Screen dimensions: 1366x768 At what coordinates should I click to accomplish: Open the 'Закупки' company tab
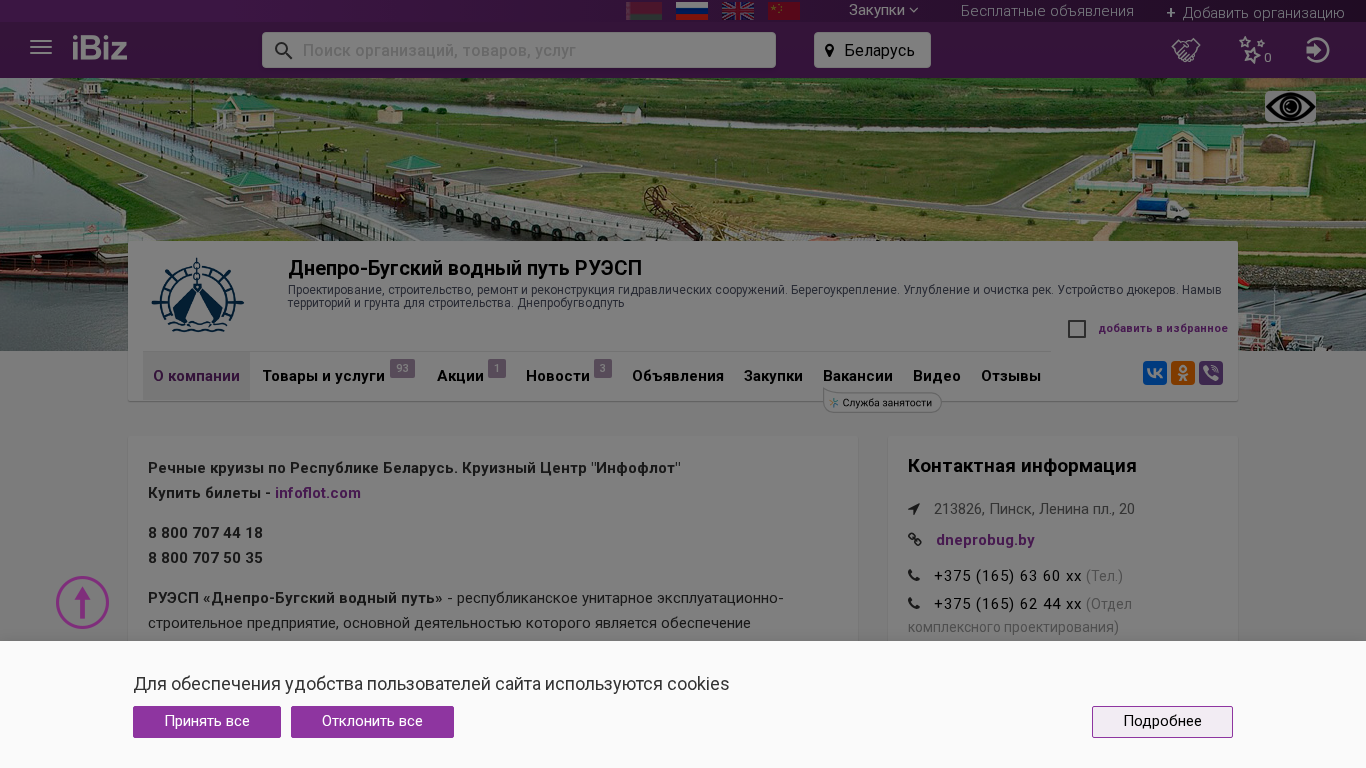pos(773,376)
